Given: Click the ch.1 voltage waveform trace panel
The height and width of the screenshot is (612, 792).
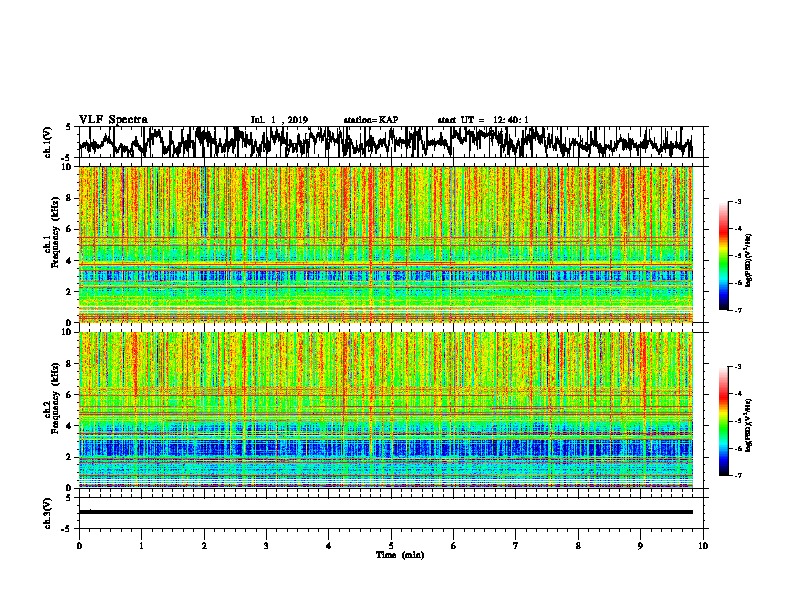Looking at the screenshot, I should click(391, 142).
